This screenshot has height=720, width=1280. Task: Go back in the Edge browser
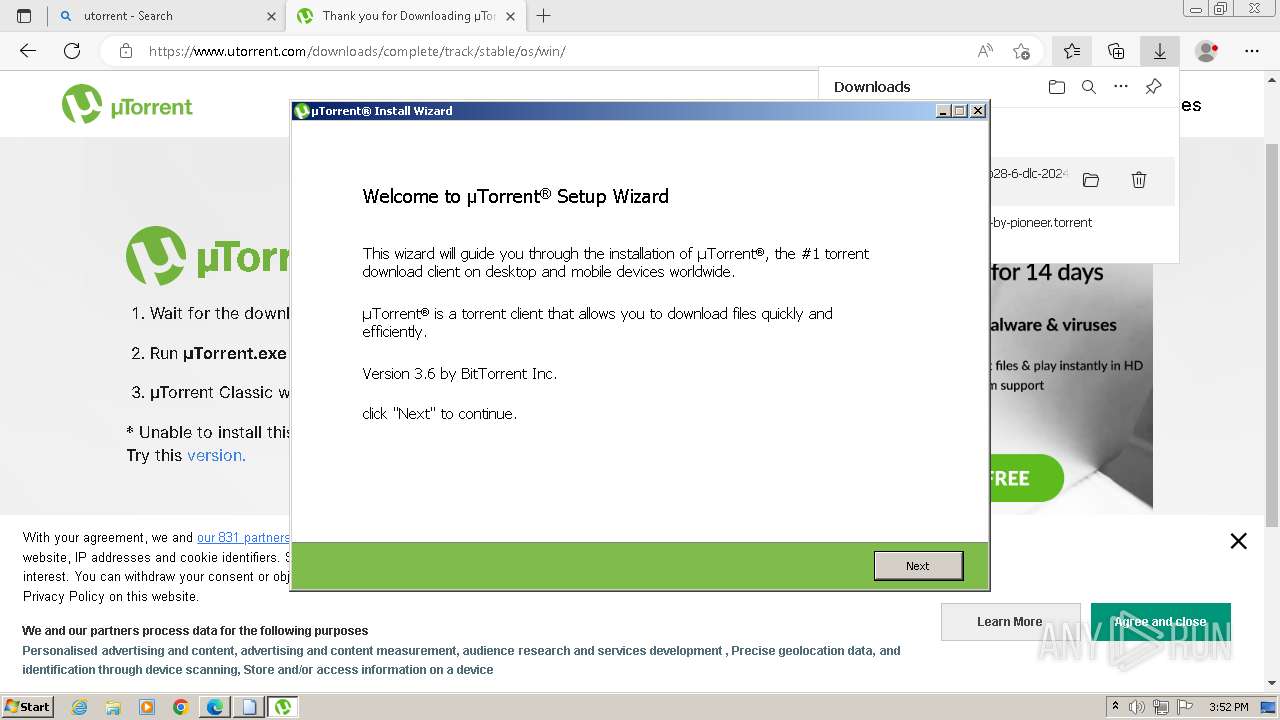[x=28, y=51]
